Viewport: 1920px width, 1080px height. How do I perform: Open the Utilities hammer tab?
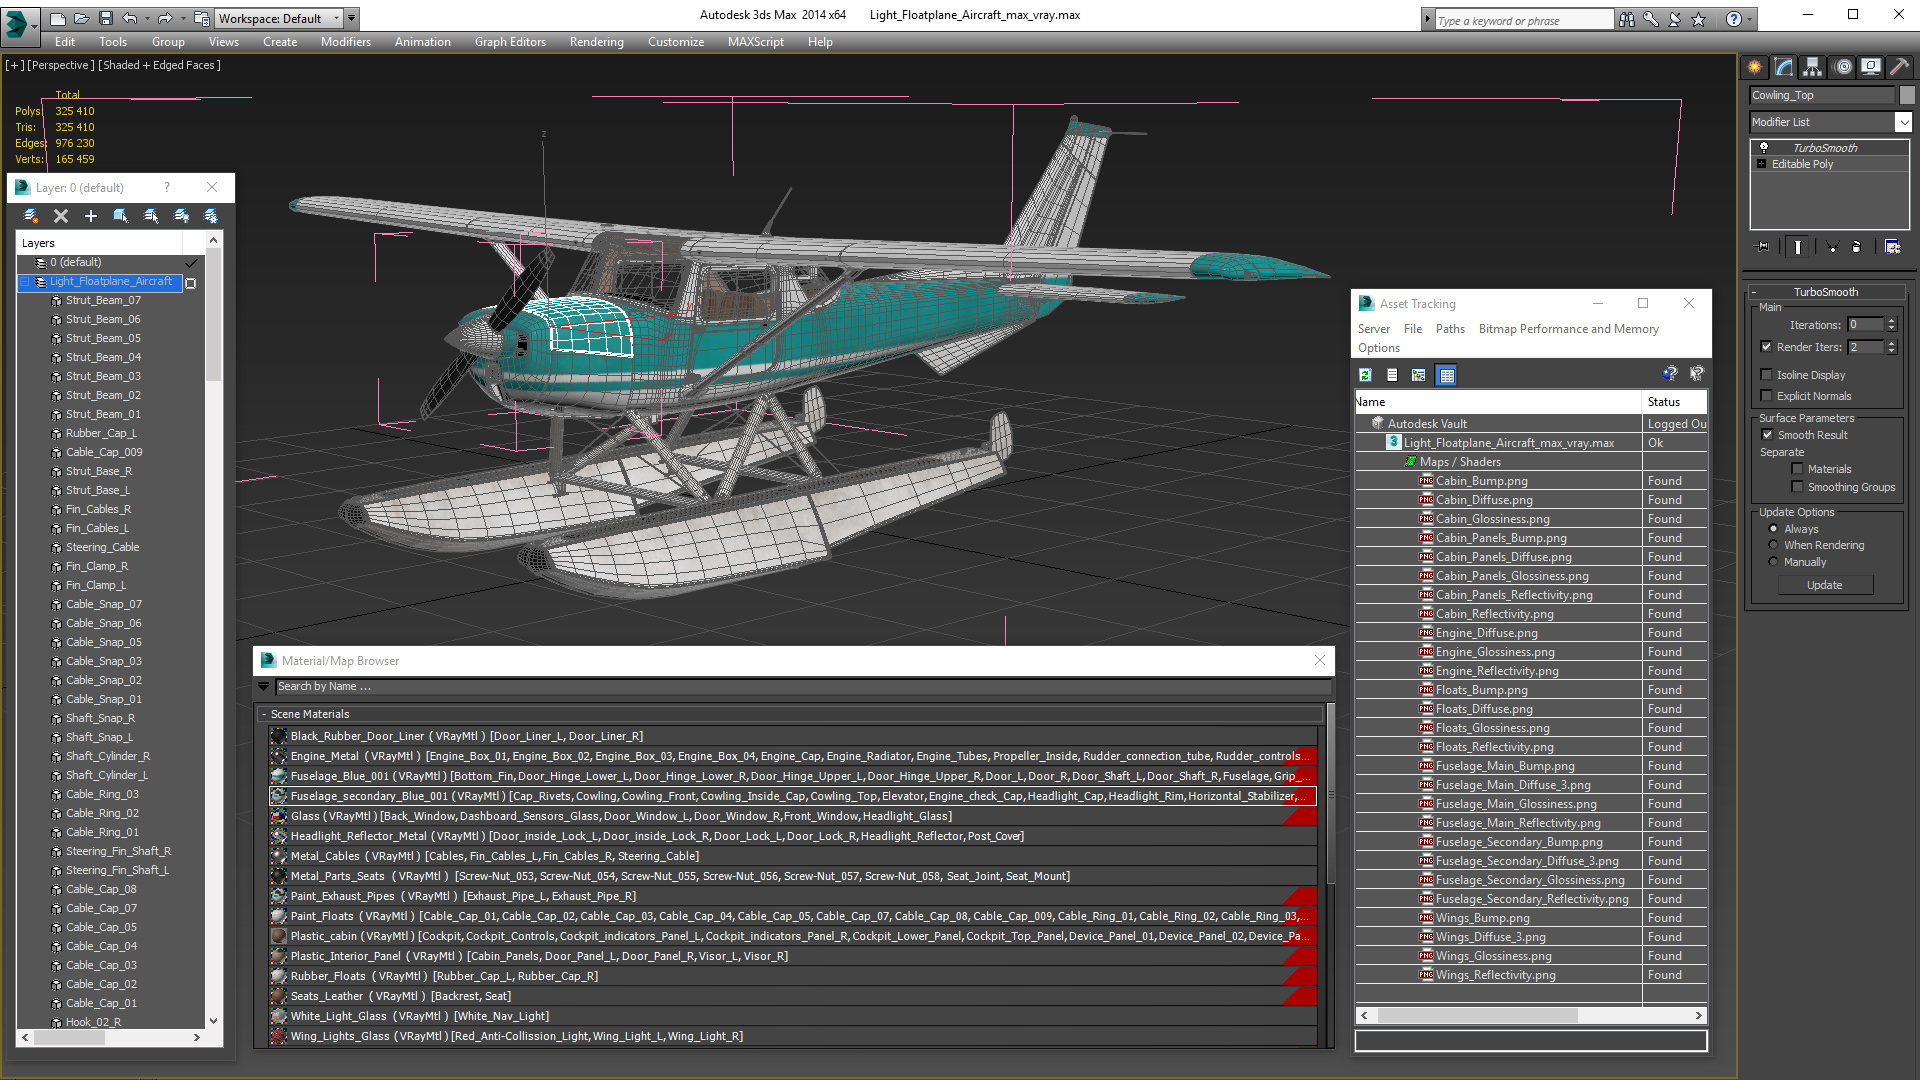pos(1899,67)
